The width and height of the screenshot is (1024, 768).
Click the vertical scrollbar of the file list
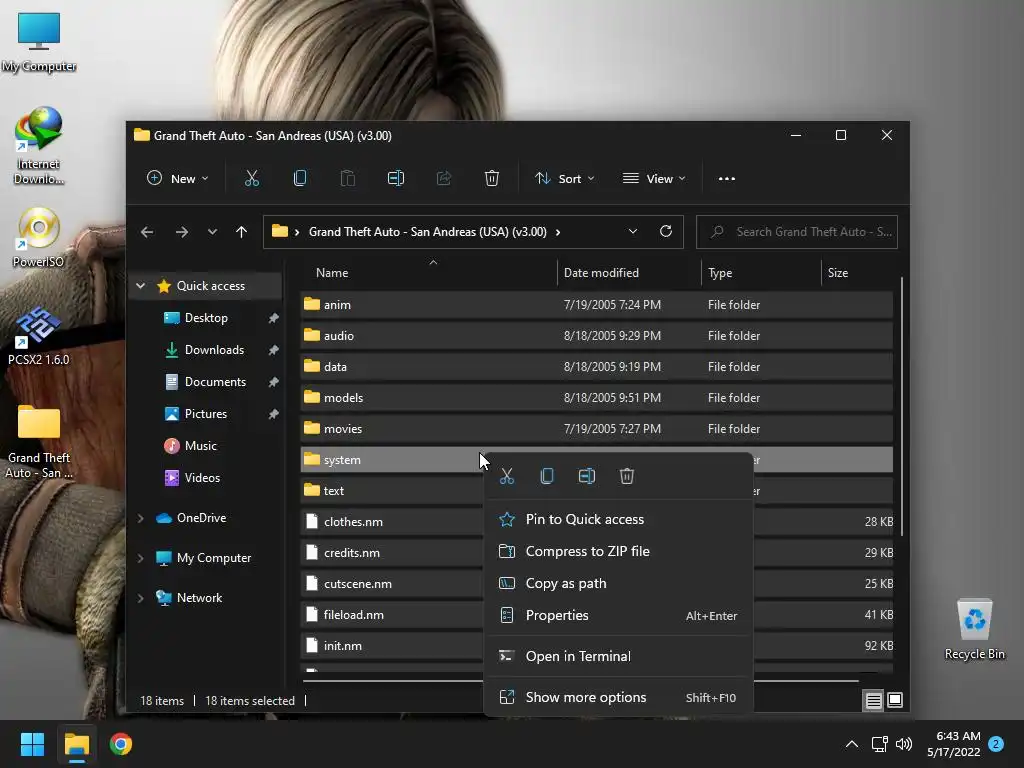pos(902,406)
